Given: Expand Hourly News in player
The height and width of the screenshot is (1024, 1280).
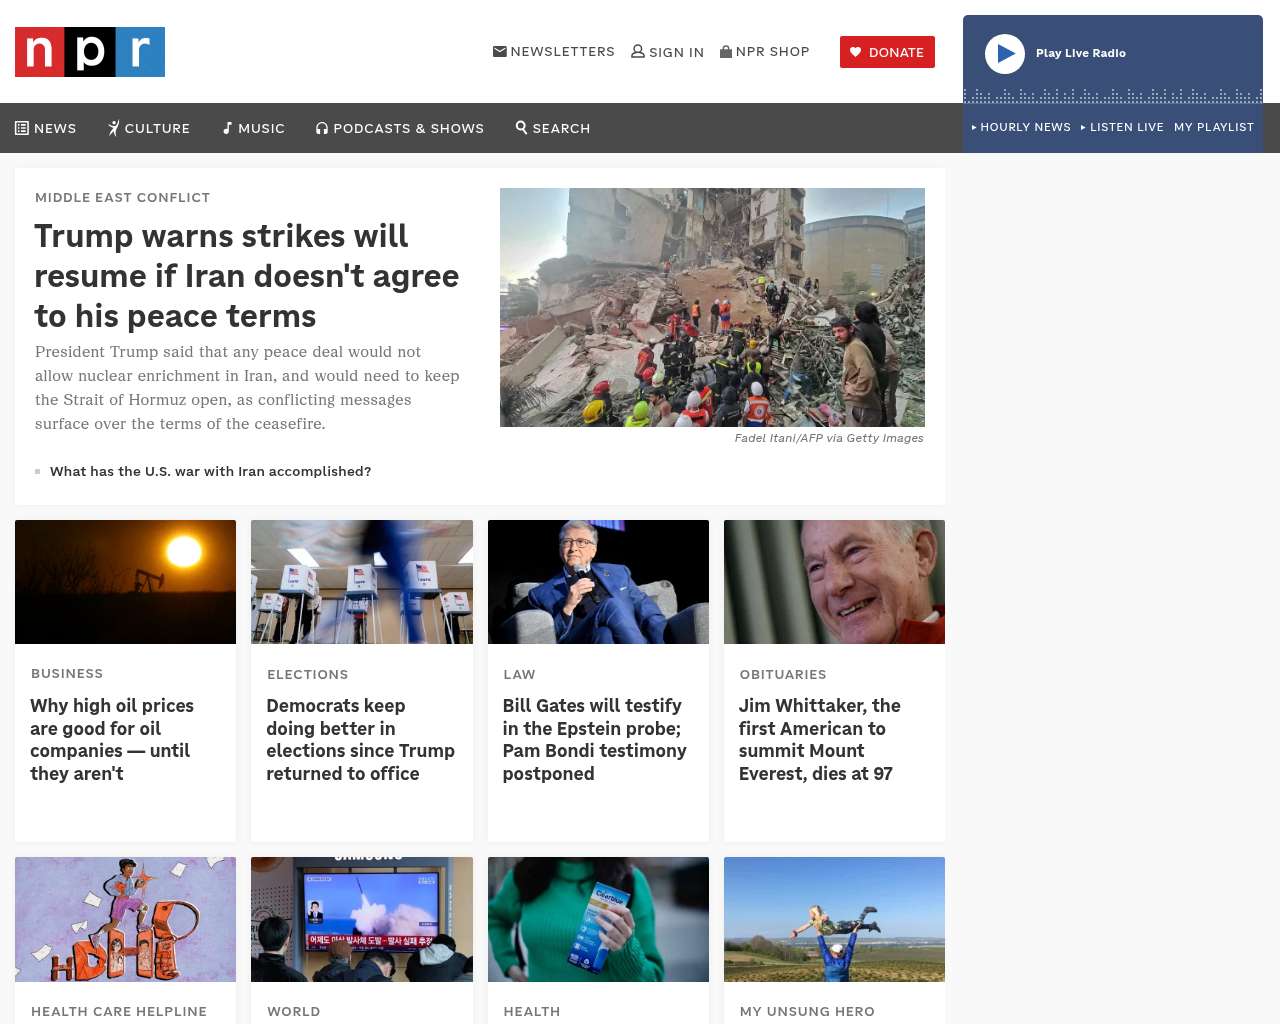Looking at the screenshot, I should click(1021, 127).
